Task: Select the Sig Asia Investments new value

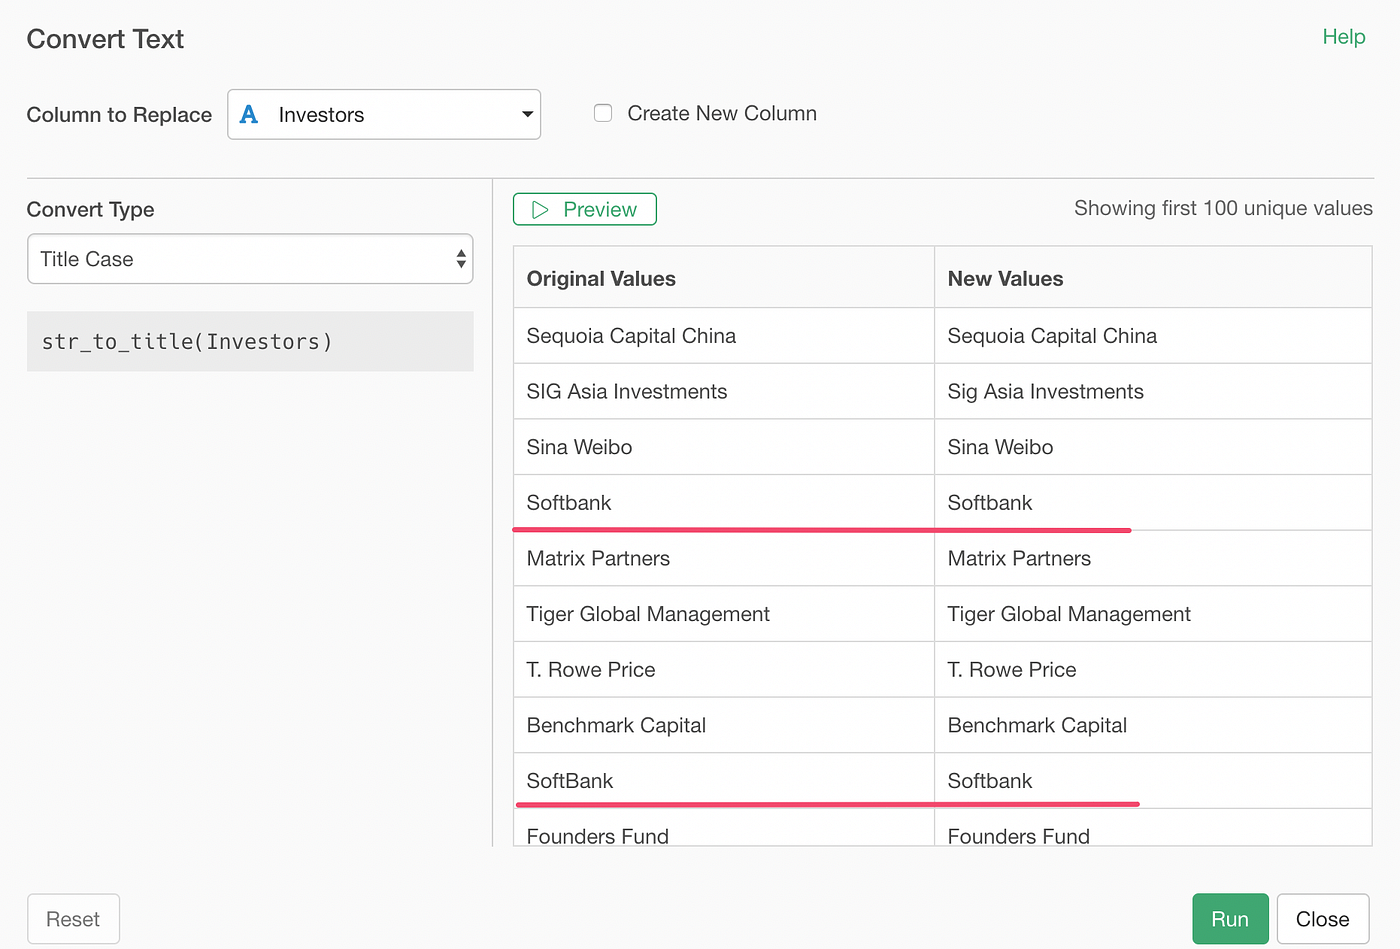Action: [x=1045, y=392]
